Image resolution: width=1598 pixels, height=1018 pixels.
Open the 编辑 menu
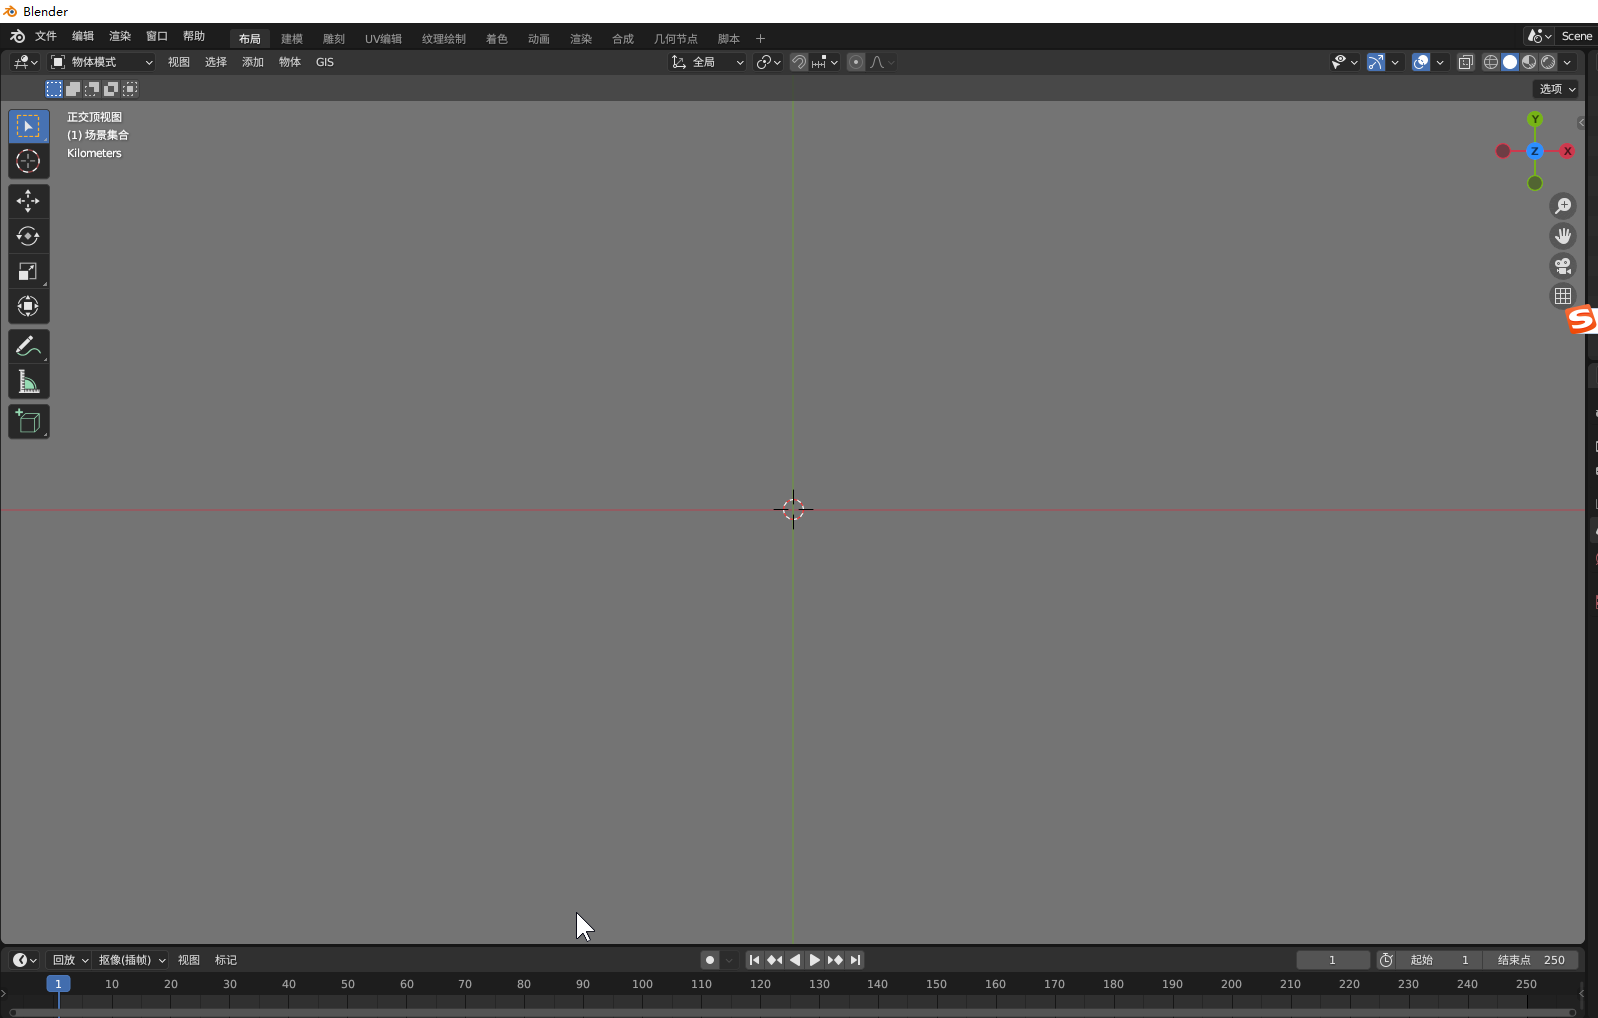pyautogui.click(x=83, y=36)
